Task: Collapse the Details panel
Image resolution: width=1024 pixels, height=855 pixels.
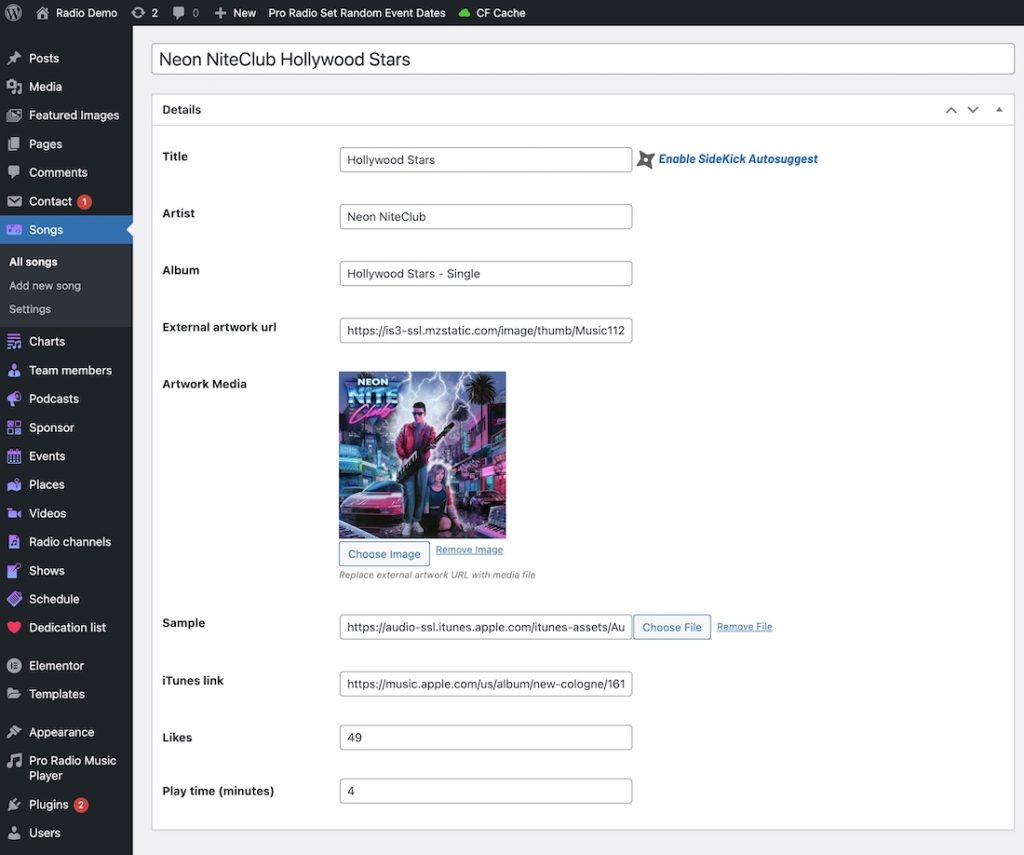Action: 998,109
